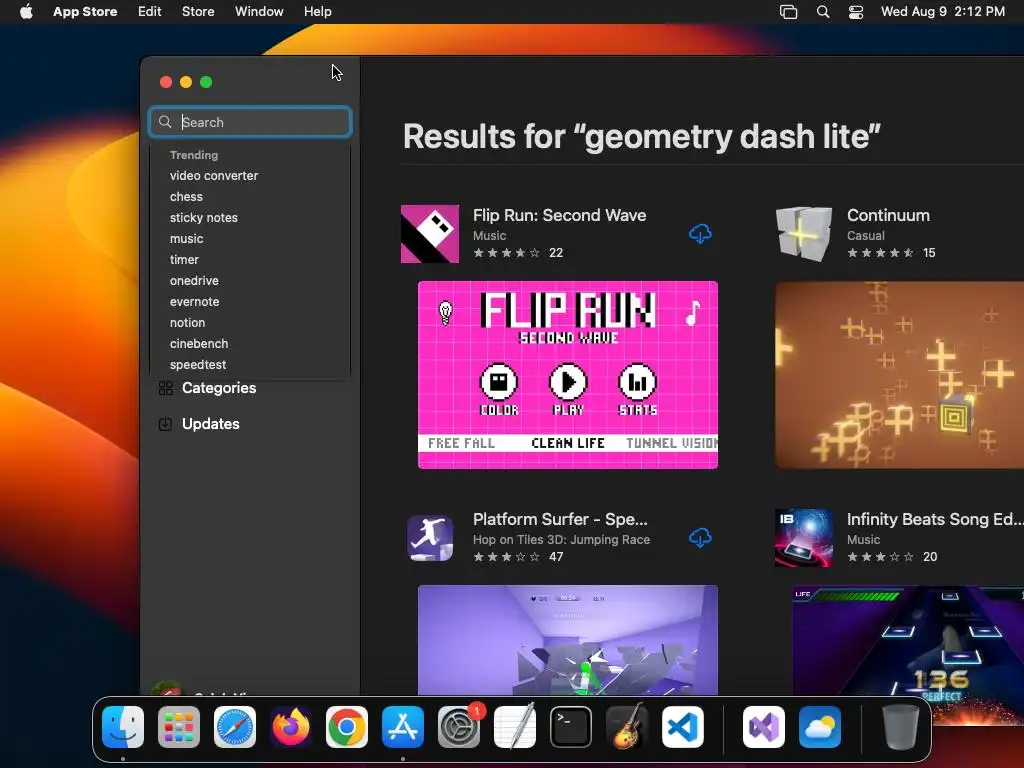Screen dimensions: 1024x768
Task: Click the Stage Manager icon in menu bar
Action: click(788, 12)
